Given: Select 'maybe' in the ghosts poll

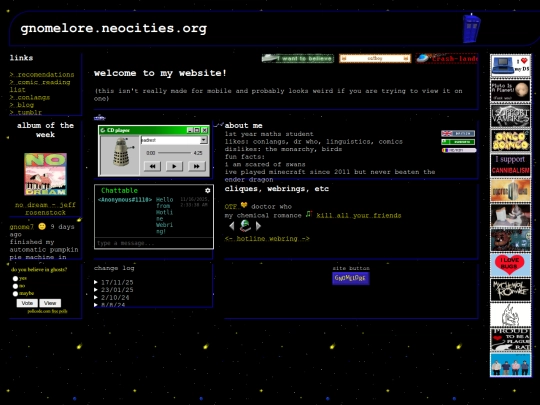Looking at the screenshot, I should point(15,294).
